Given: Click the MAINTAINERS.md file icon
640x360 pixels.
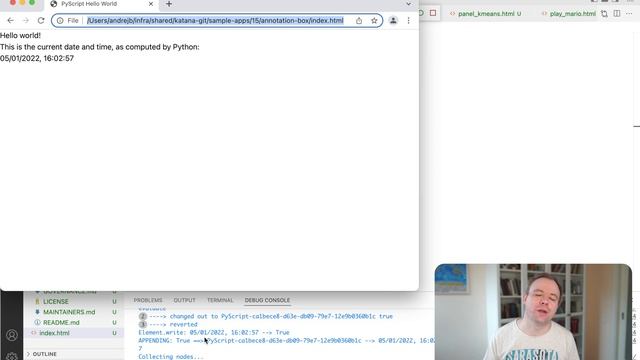Looking at the screenshot, I should (x=37, y=312).
